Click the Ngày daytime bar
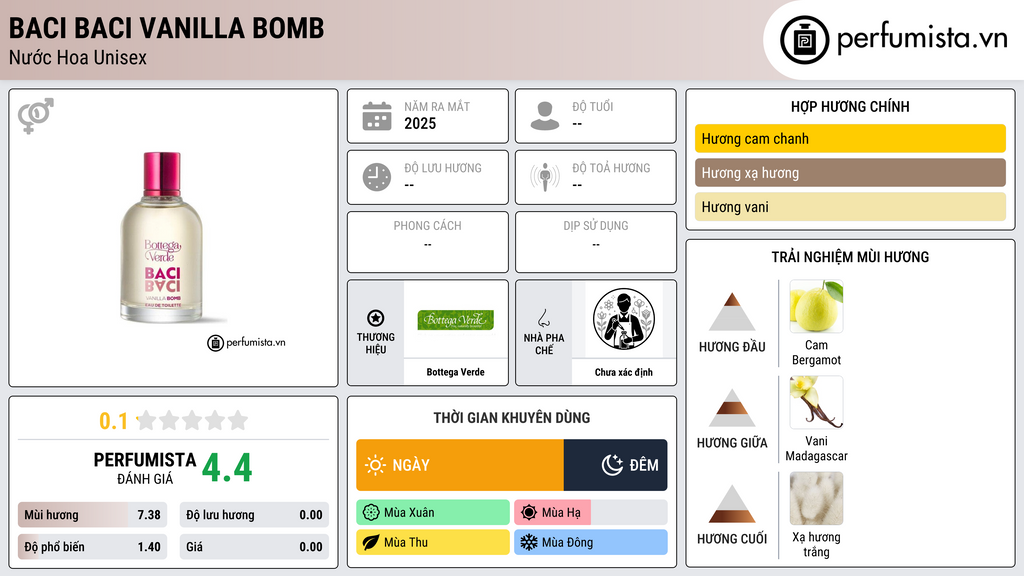Viewport: 1024px width, 576px height. (460, 465)
